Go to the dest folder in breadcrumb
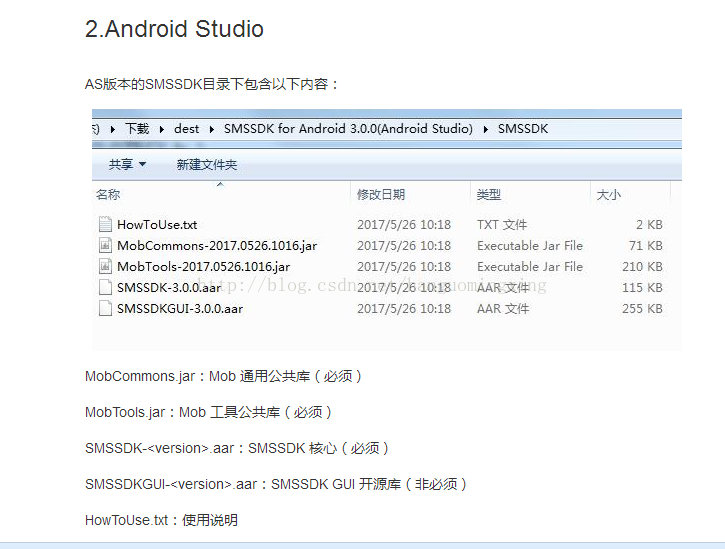The height and width of the screenshot is (549, 725). 186,129
